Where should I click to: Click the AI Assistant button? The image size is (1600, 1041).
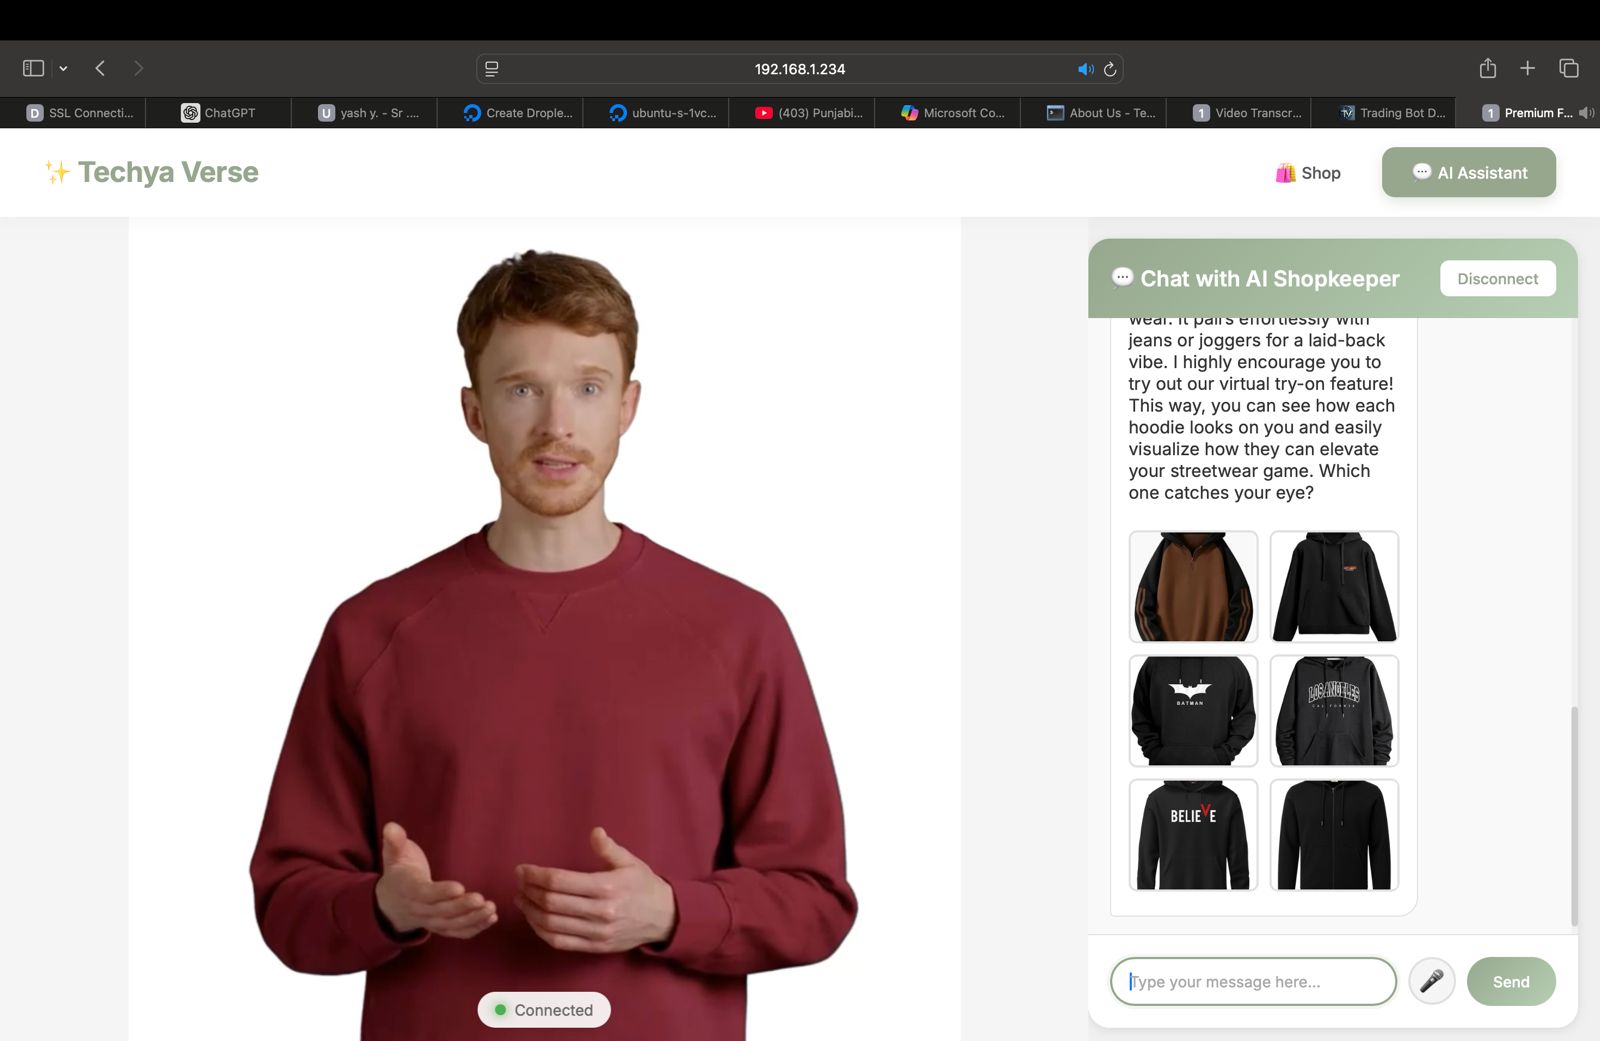tap(1468, 172)
